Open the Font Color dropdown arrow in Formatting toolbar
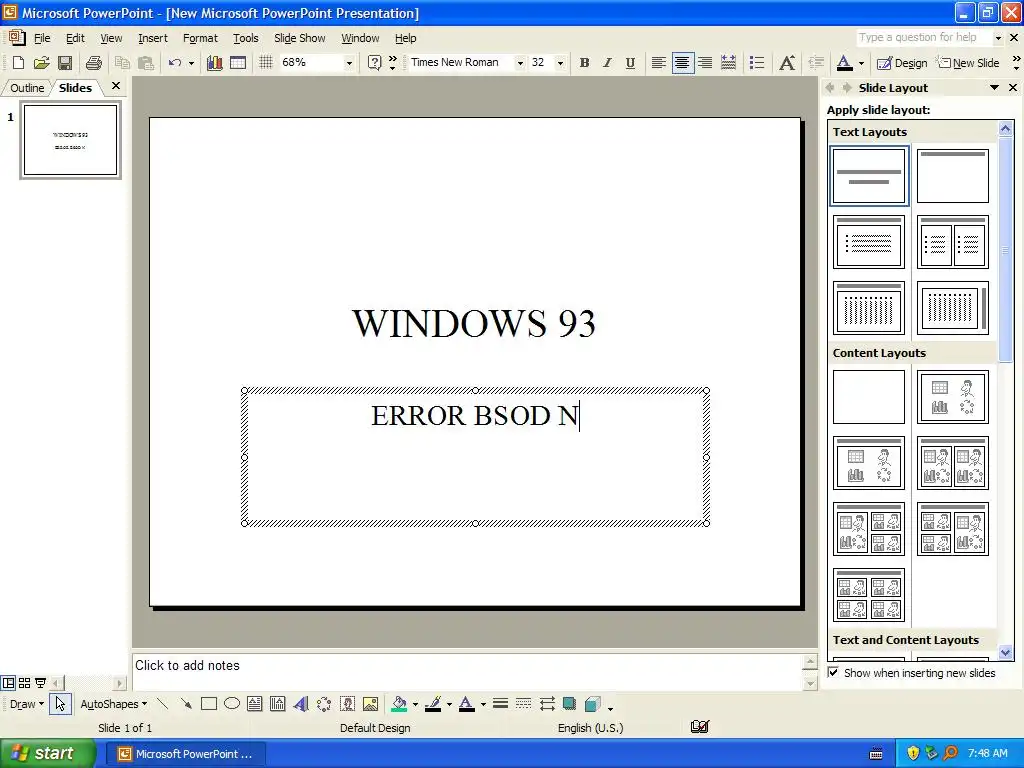Image resolution: width=1024 pixels, height=768 pixels. (861, 63)
